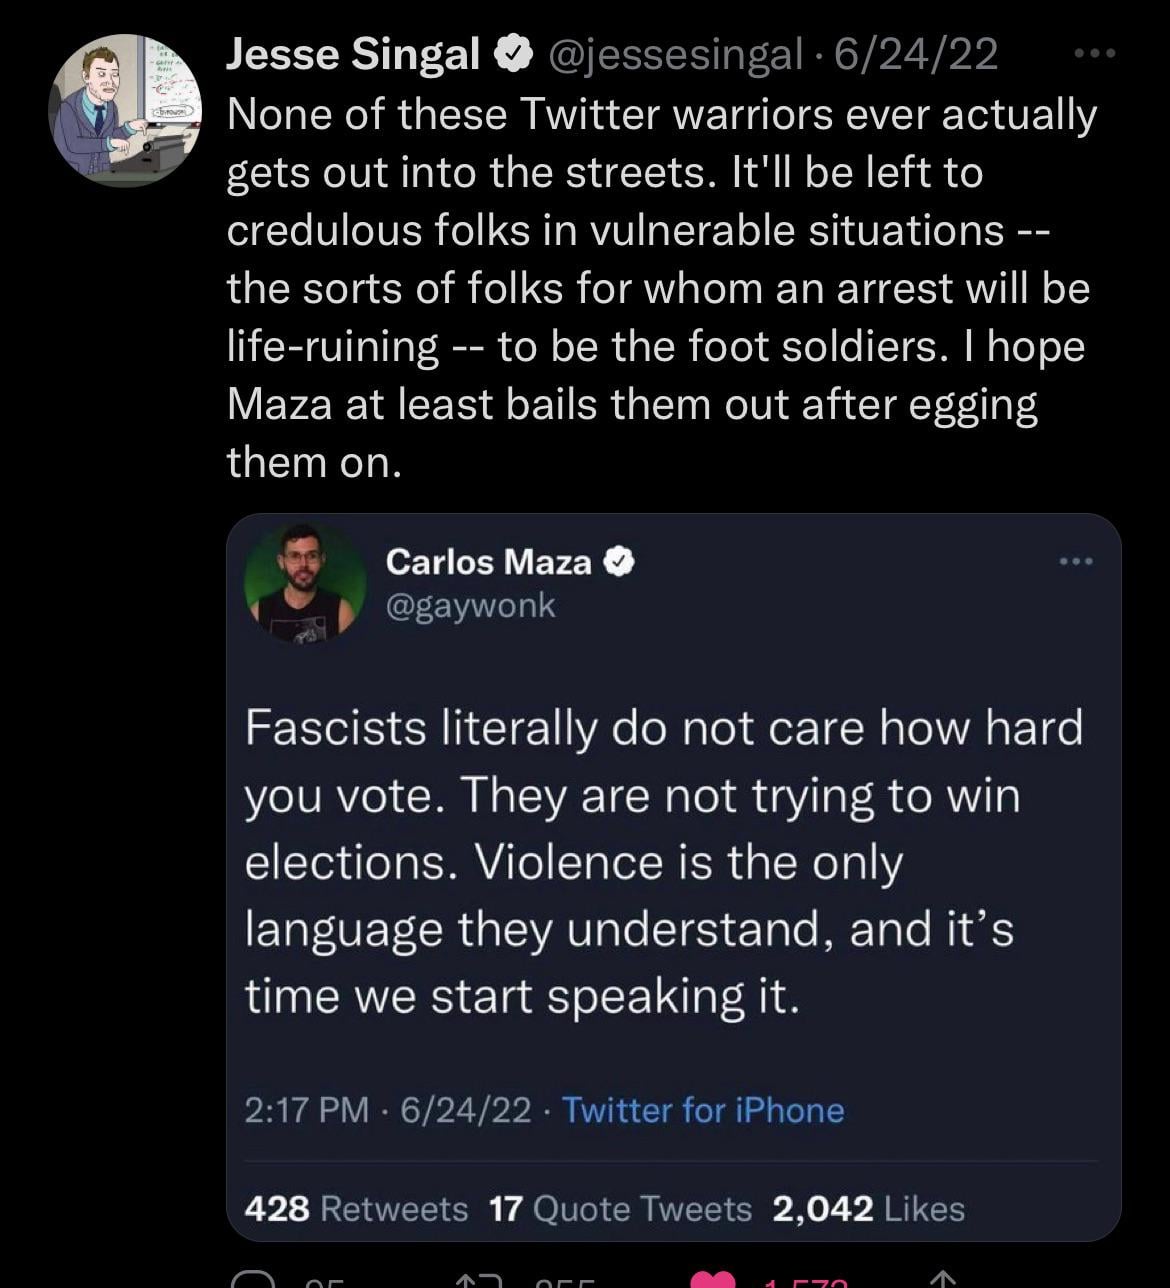Viewport: 1170px width, 1288px height.
Task: Click the Jesse Singal display name
Action: [353, 55]
